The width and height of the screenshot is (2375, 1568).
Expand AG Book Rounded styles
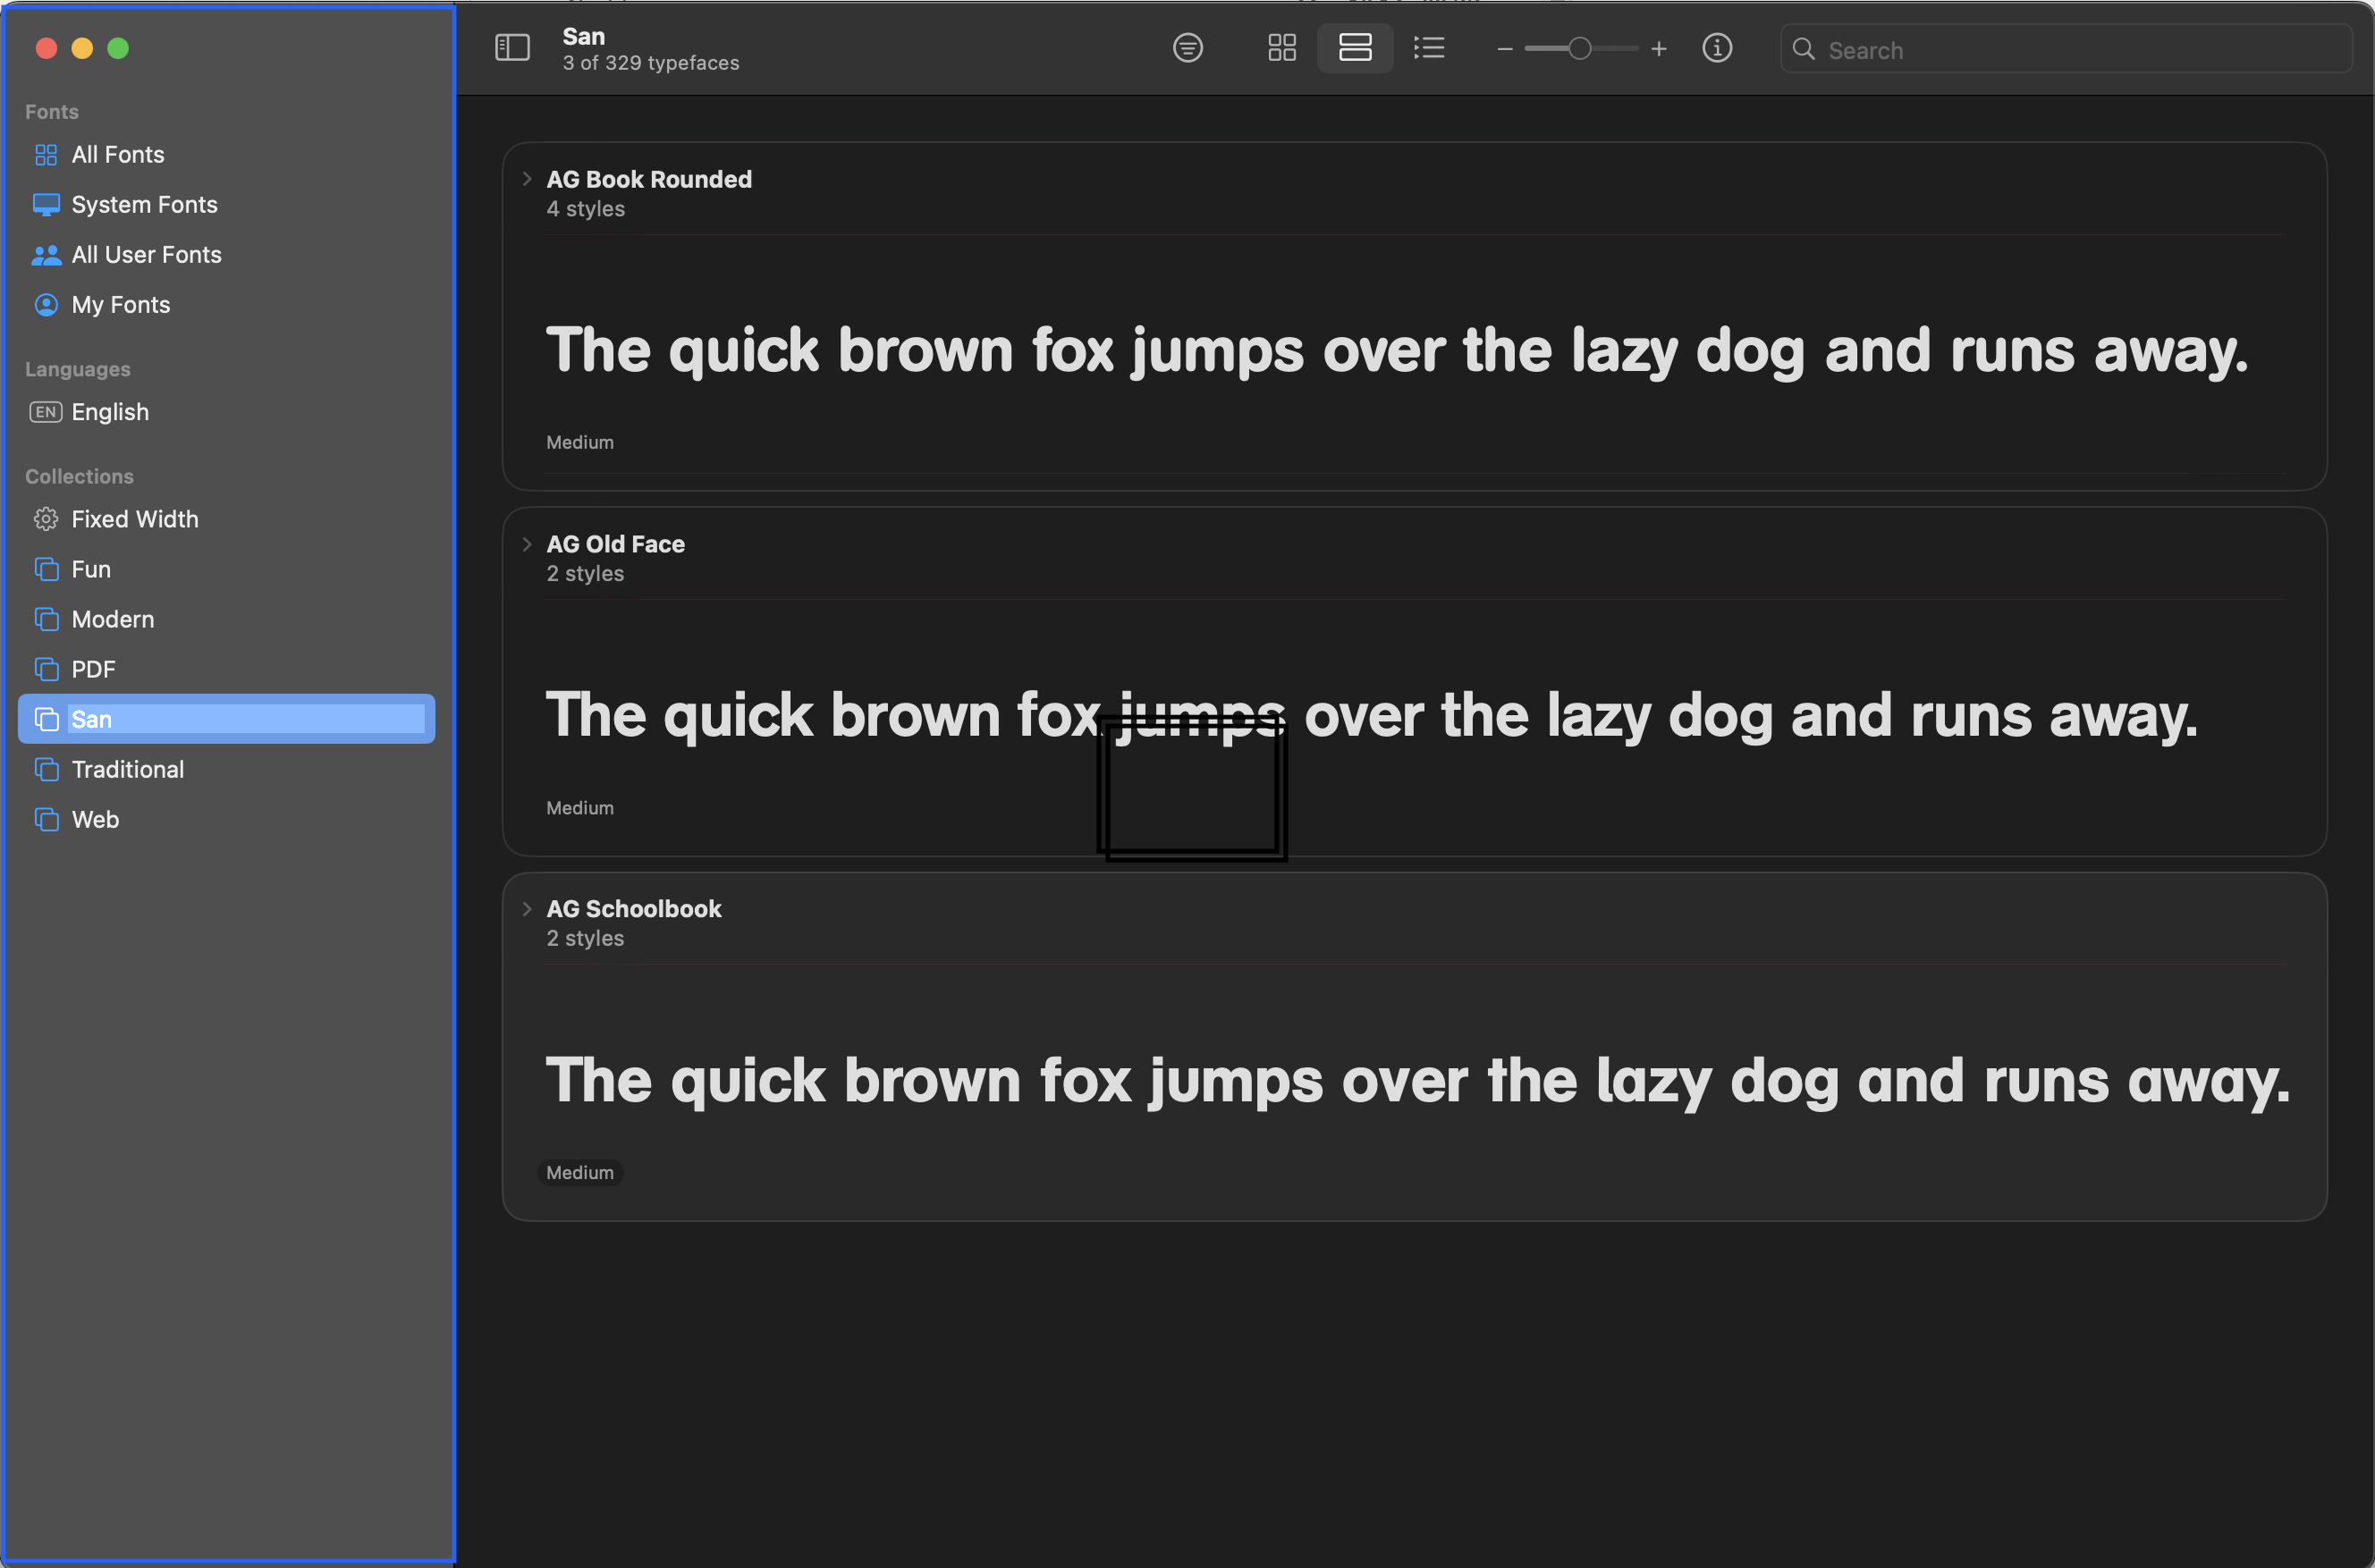click(x=527, y=179)
